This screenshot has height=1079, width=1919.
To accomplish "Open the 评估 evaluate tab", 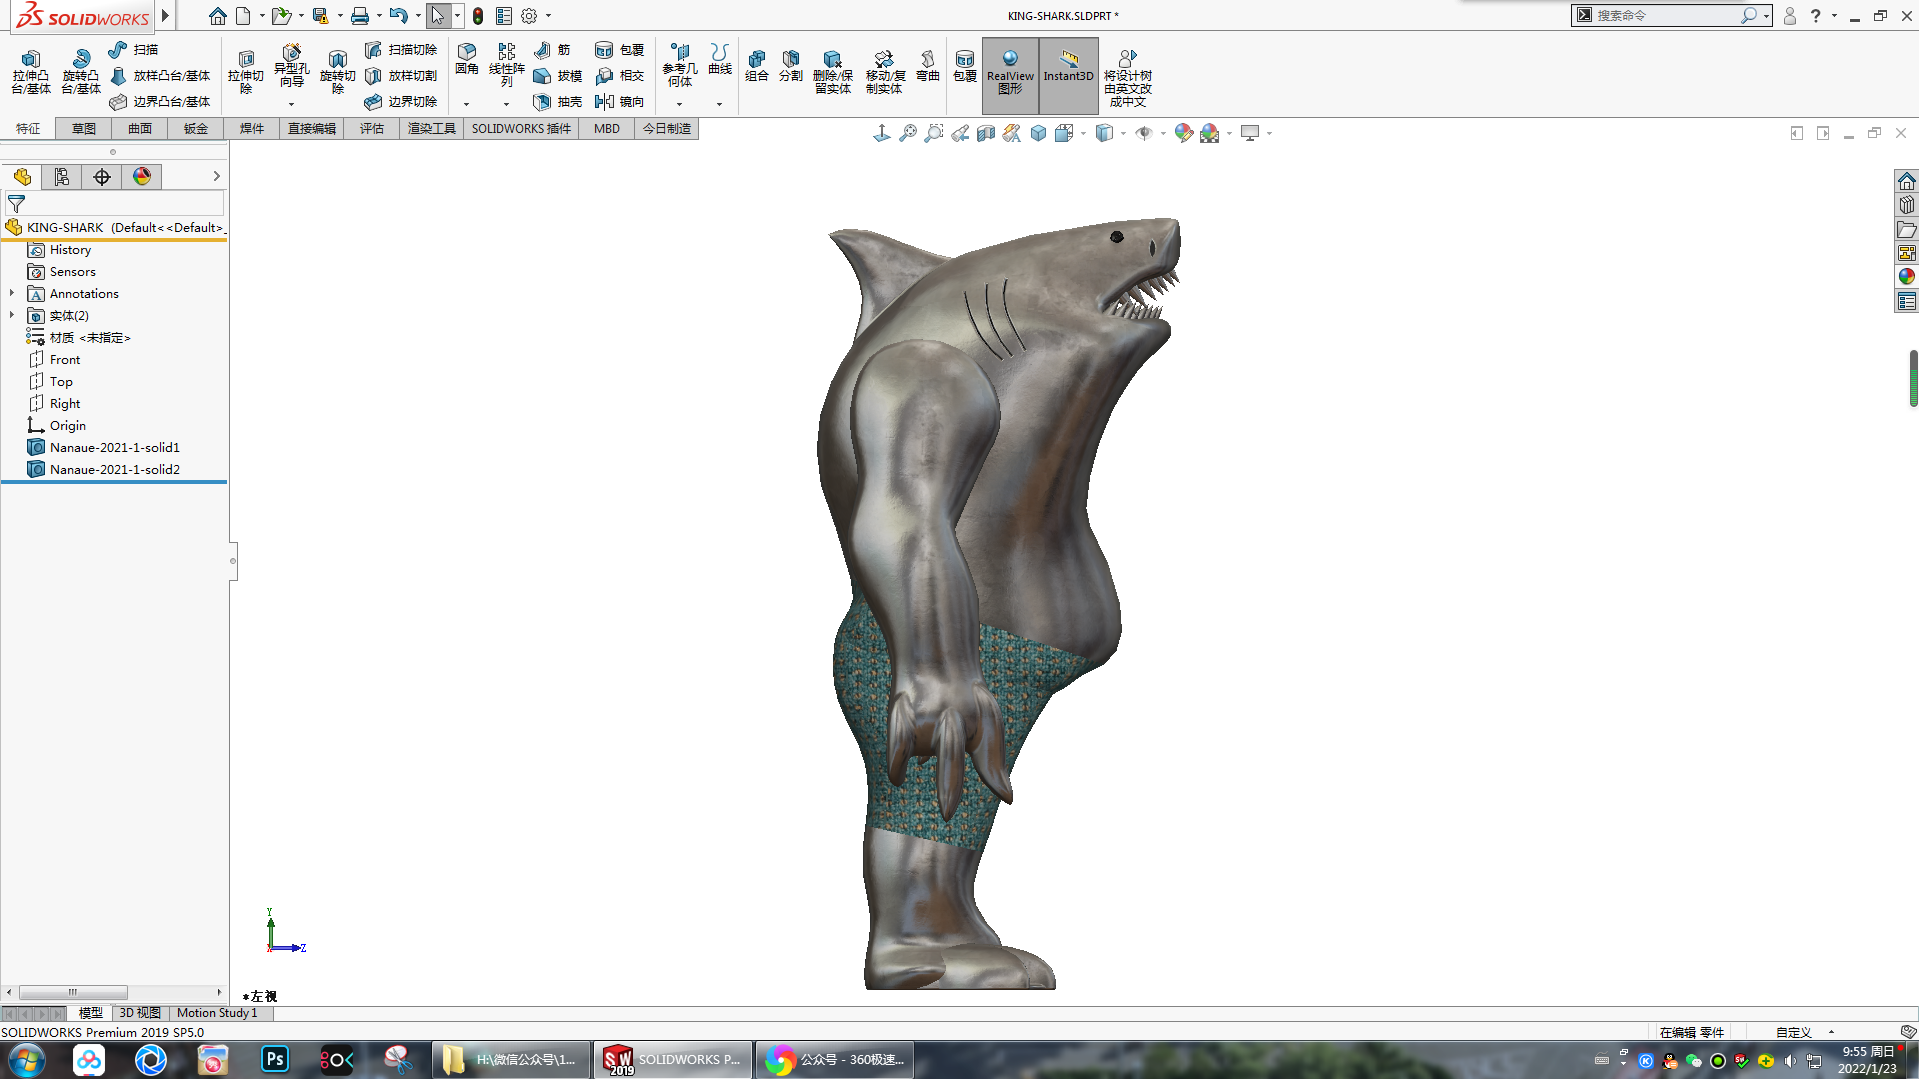I will (372, 129).
